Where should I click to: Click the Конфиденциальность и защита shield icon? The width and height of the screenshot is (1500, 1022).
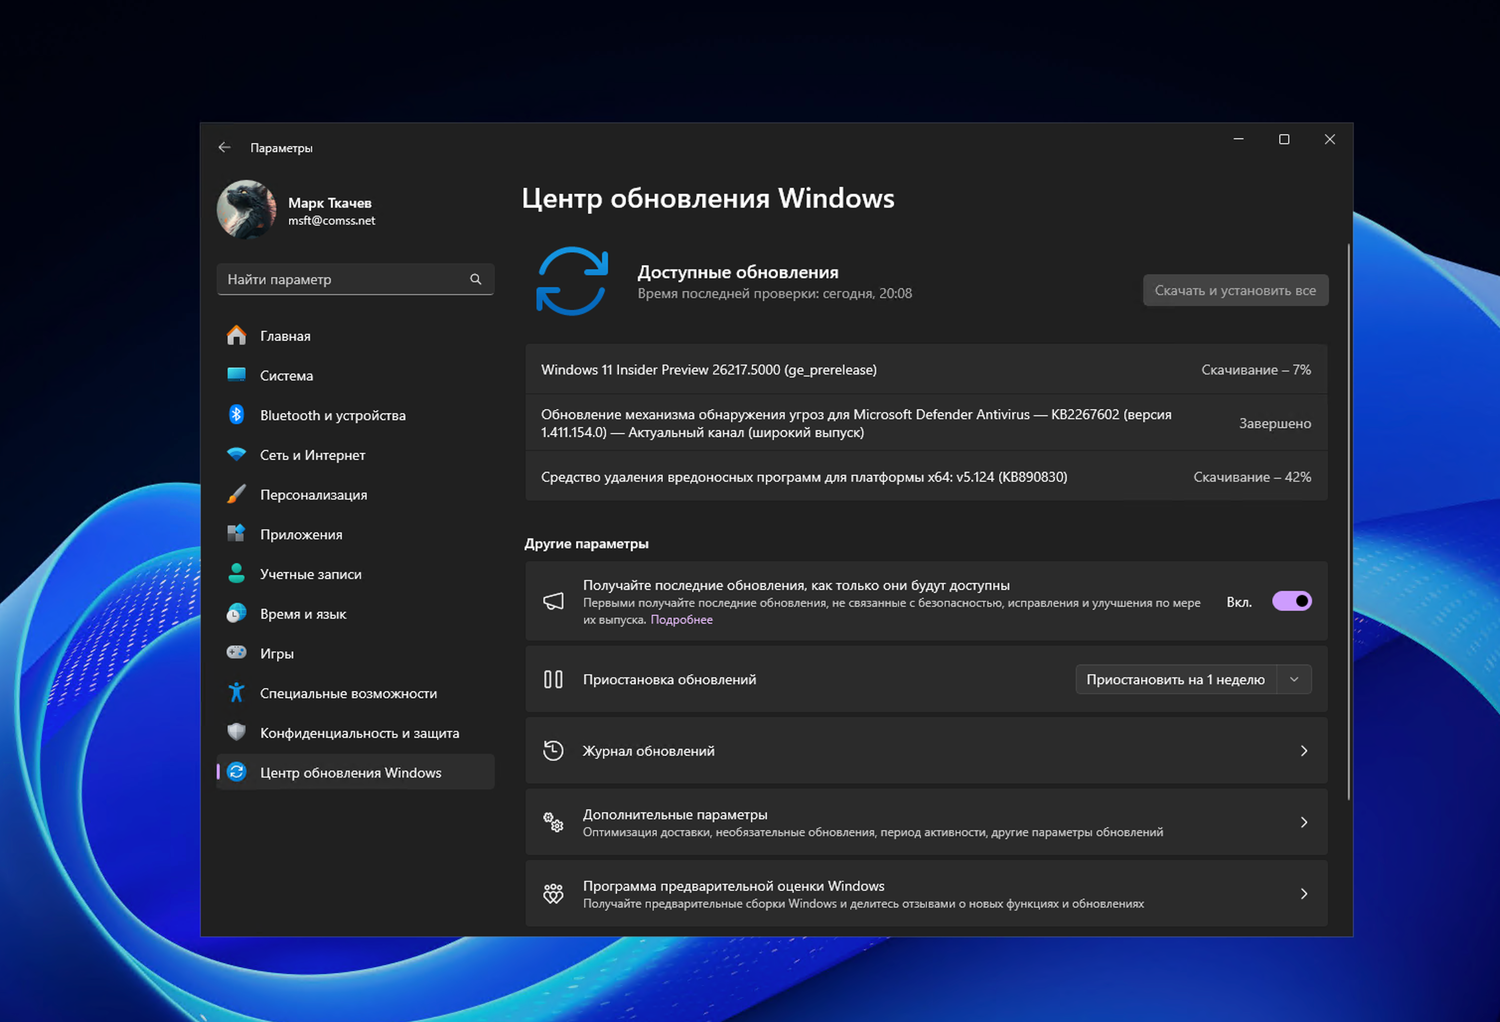[x=236, y=732]
